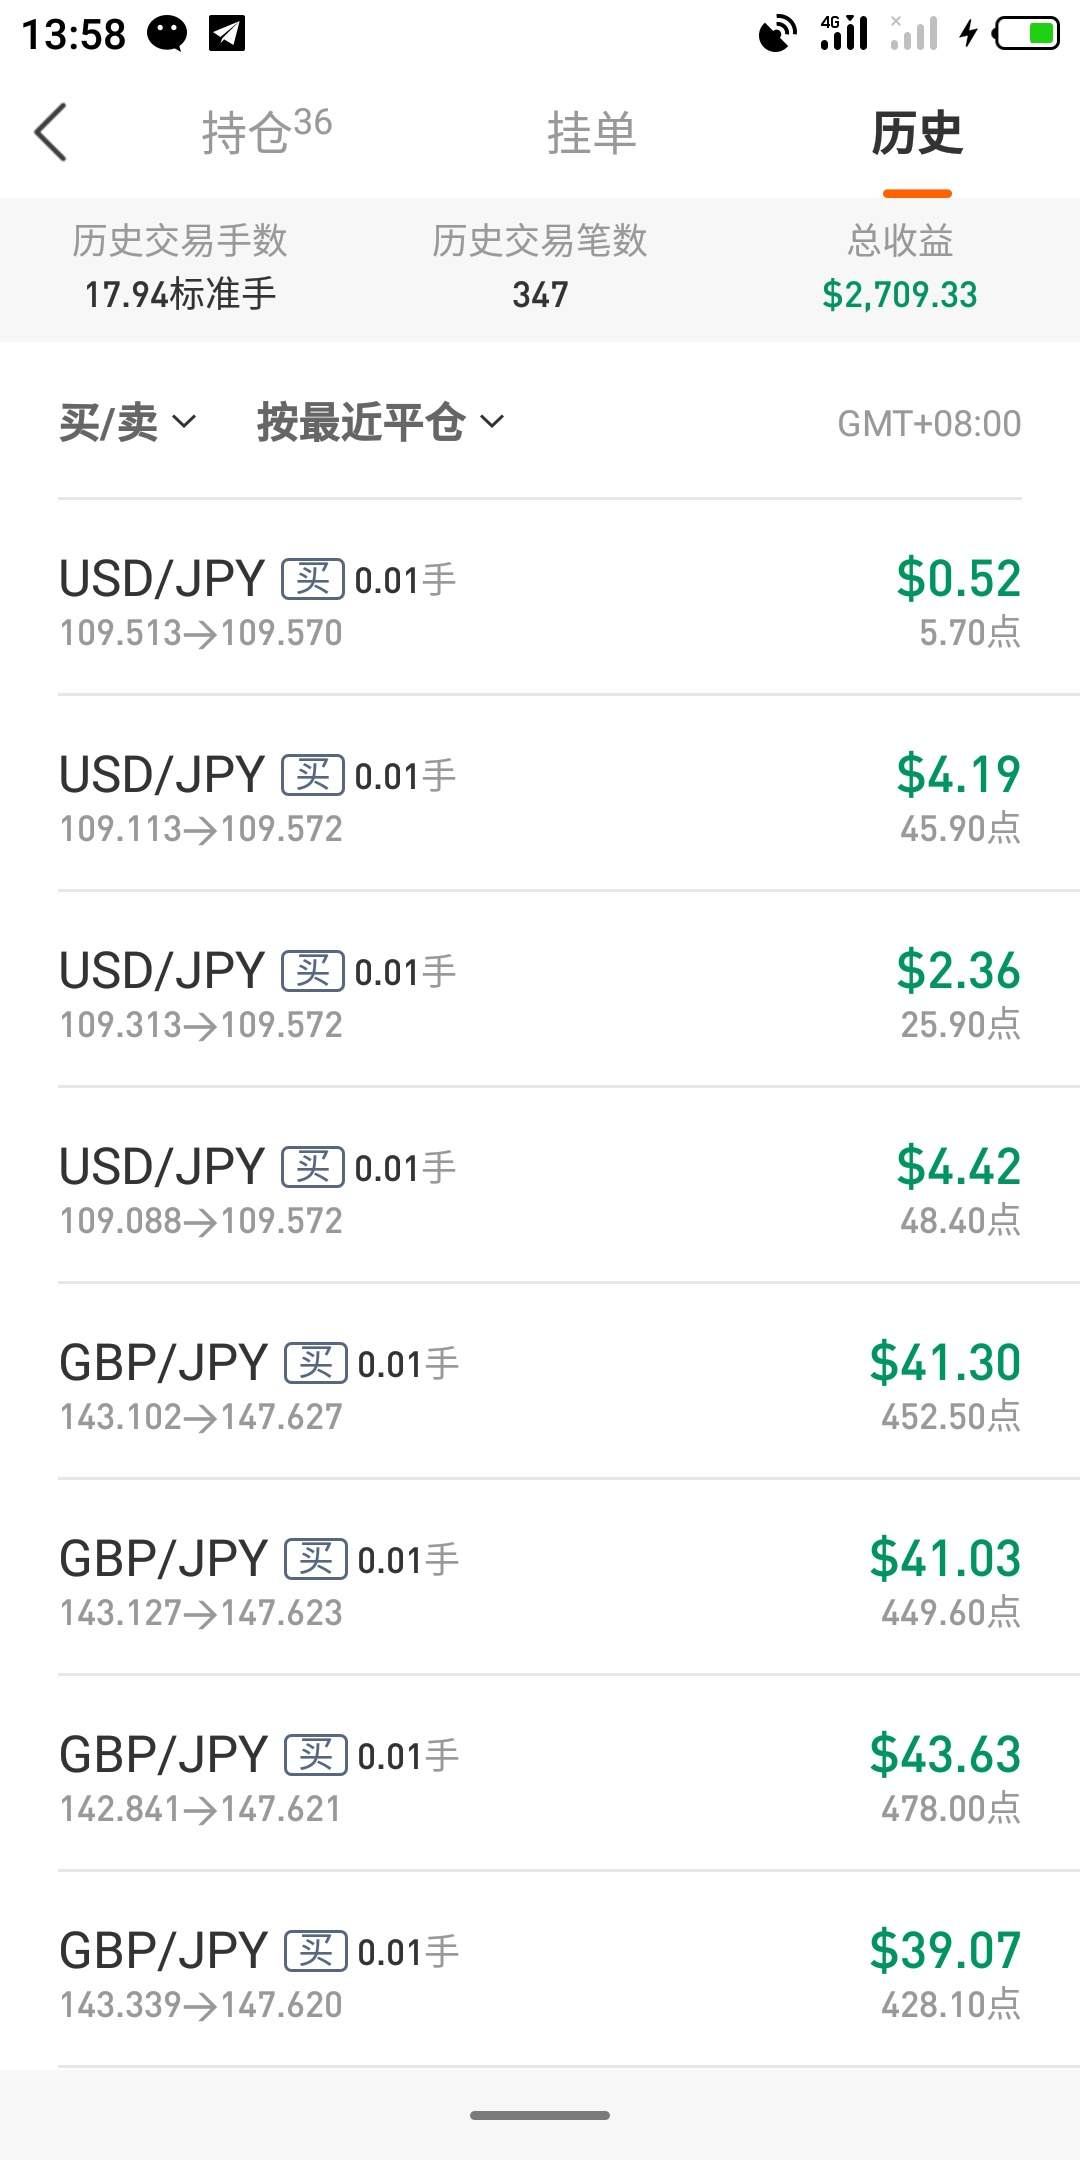Tap the 4G signal strength icon
This screenshot has width=1080, height=2160.
843,33
